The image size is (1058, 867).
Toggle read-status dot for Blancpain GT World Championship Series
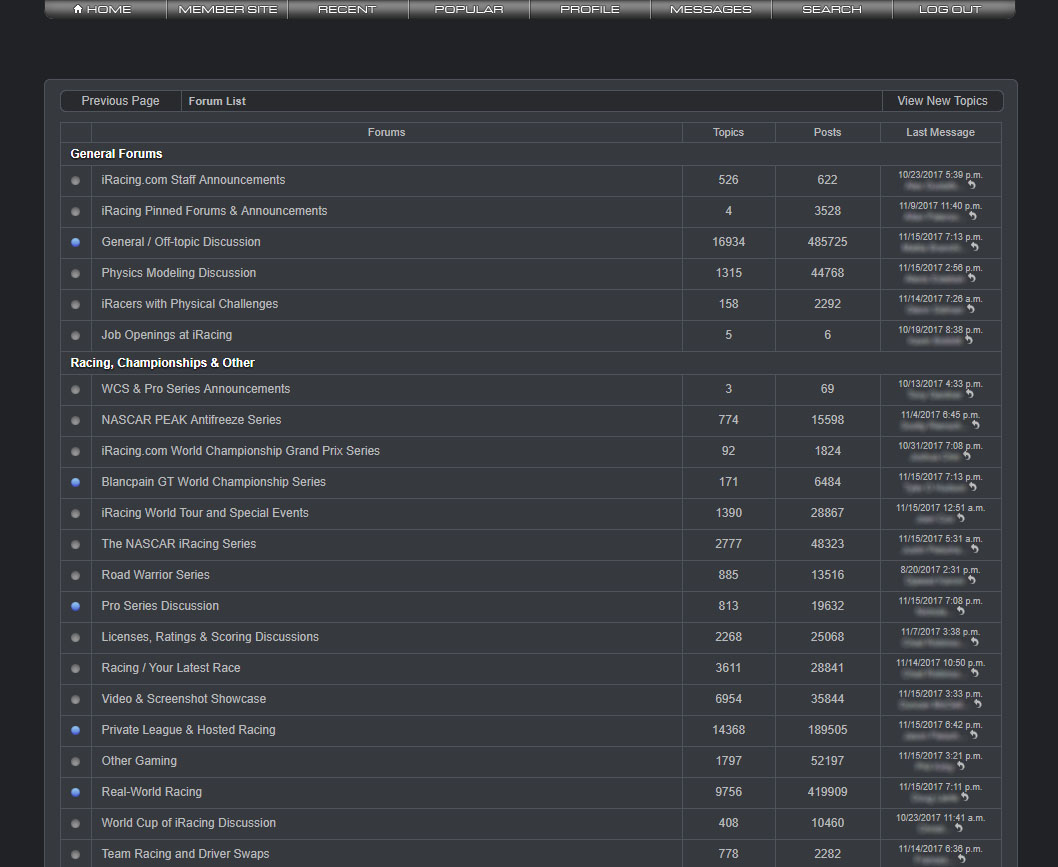[x=75, y=482]
